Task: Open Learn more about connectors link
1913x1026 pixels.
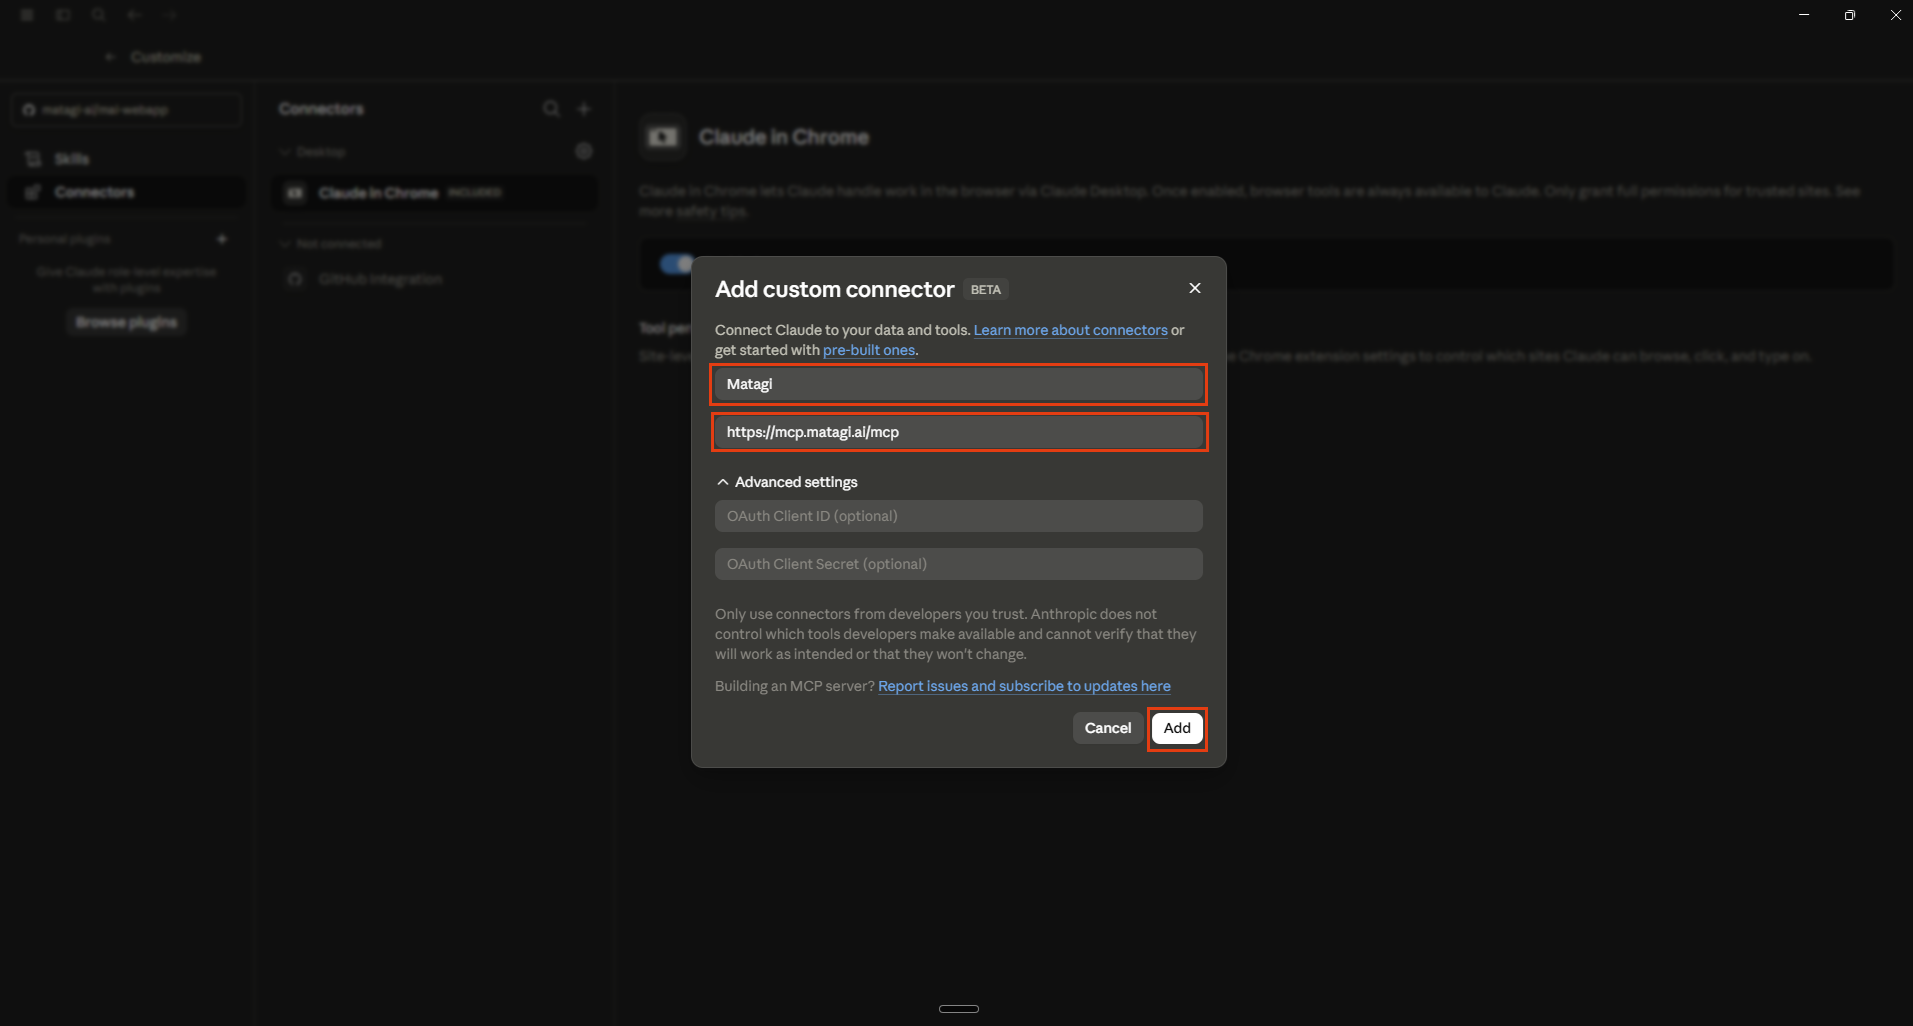Action: tap(1070, 330)
